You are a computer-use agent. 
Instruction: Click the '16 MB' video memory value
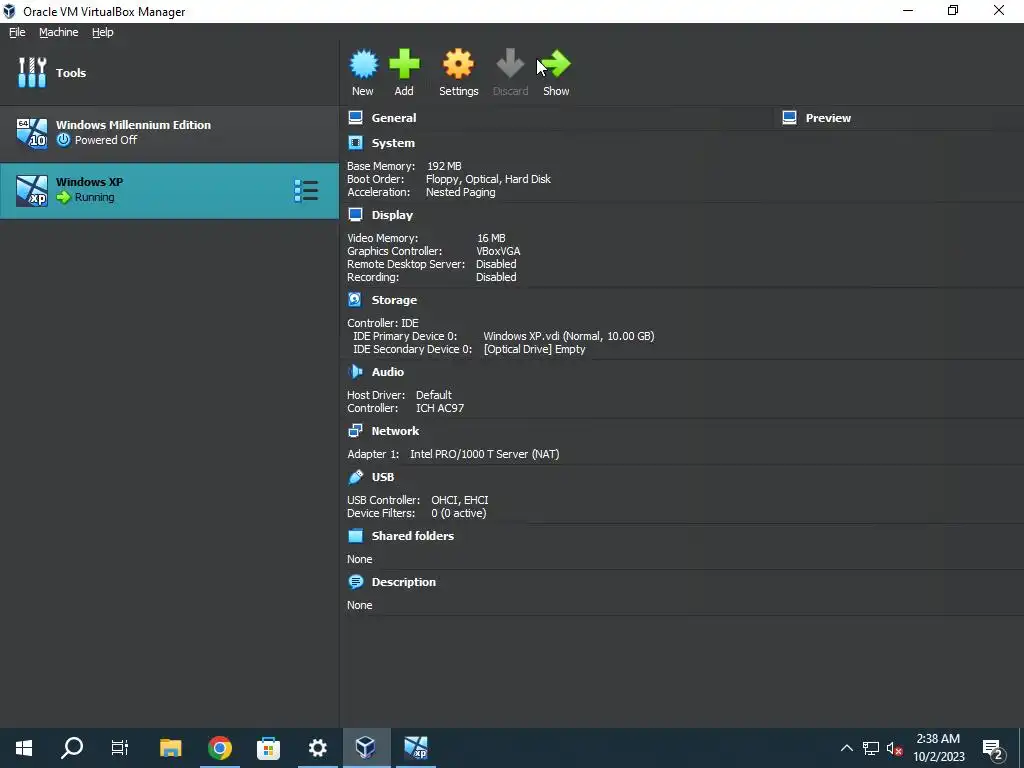(491, 238)
